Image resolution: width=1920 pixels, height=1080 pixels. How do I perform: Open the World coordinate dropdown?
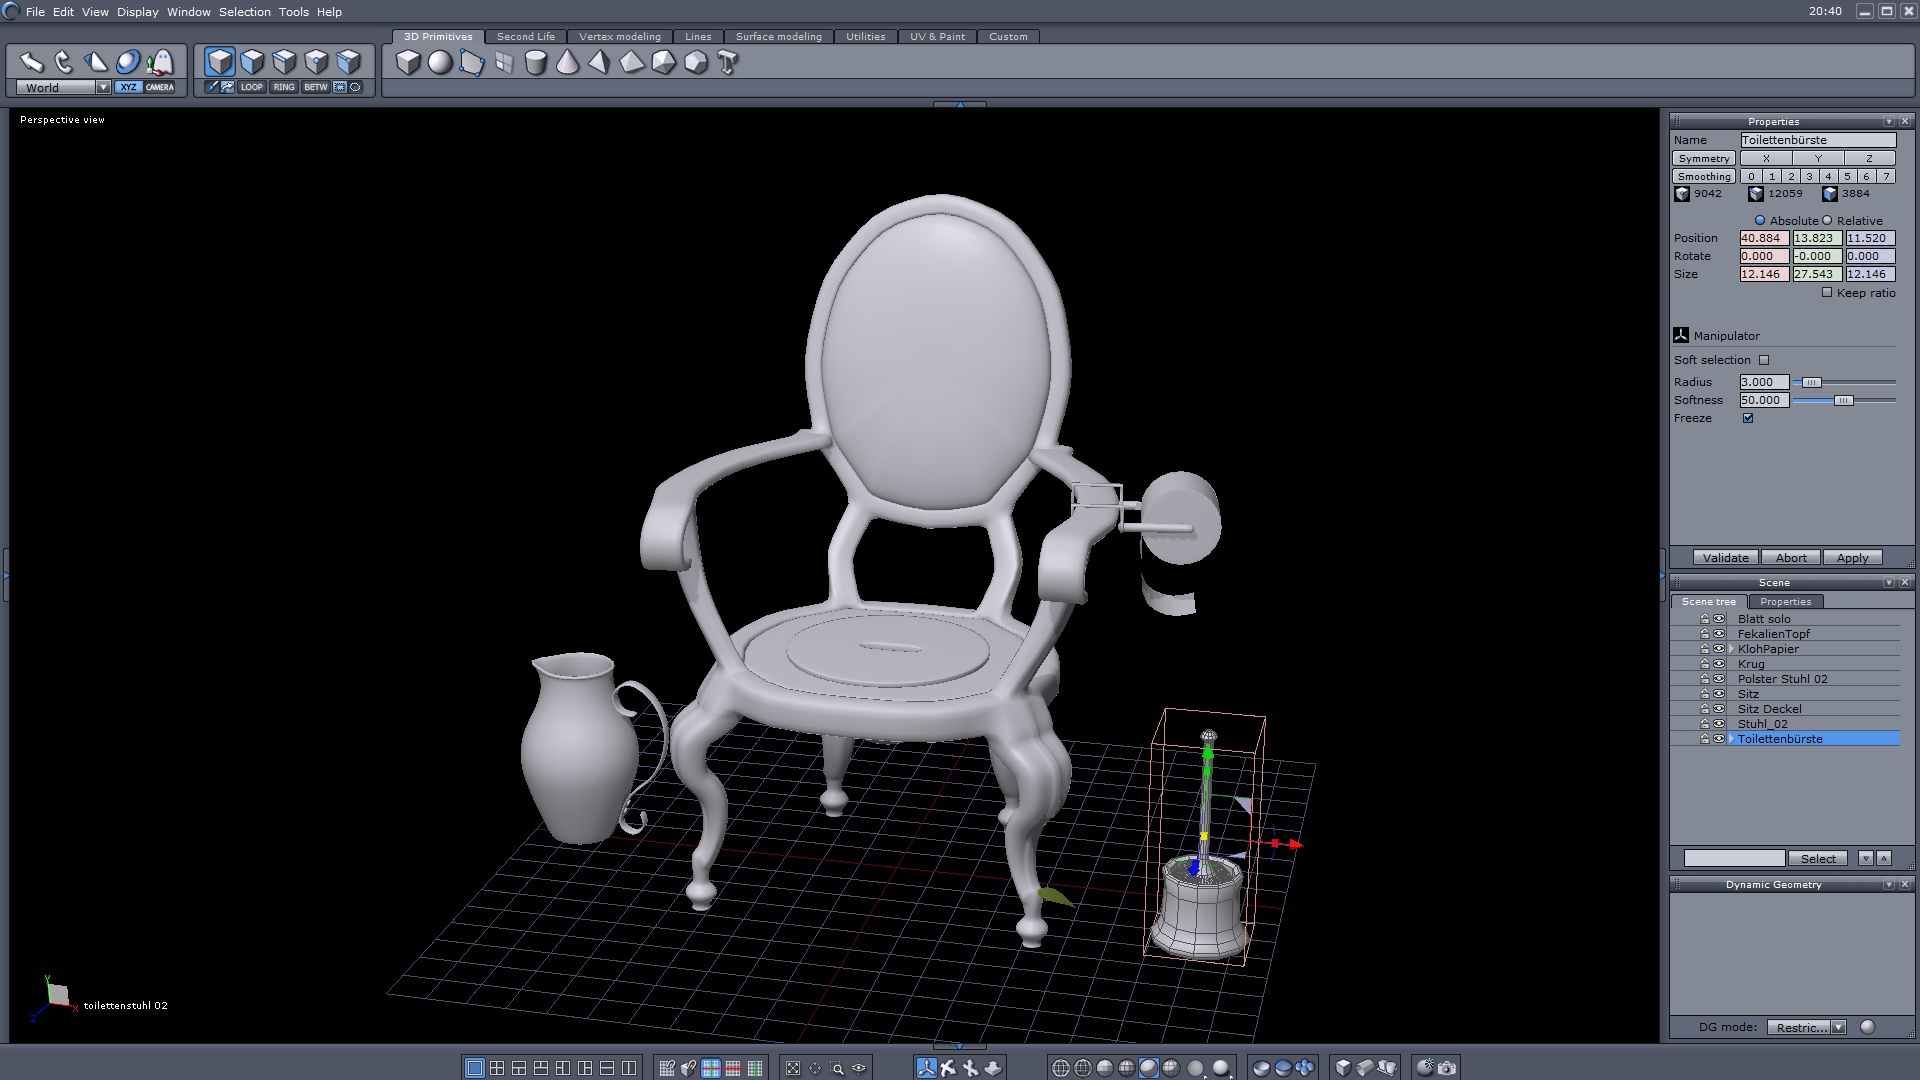click(103, 88)
